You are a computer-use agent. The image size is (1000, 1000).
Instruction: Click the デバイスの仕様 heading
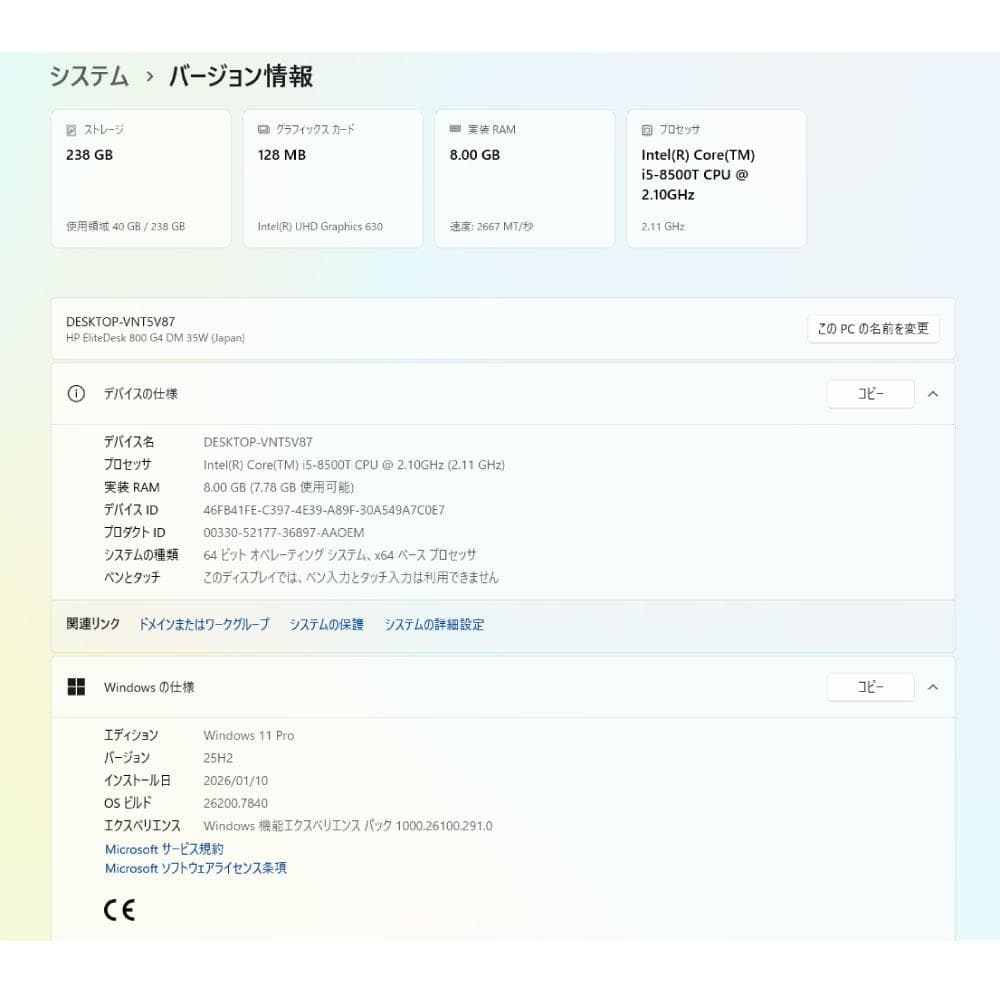point(141,394)
